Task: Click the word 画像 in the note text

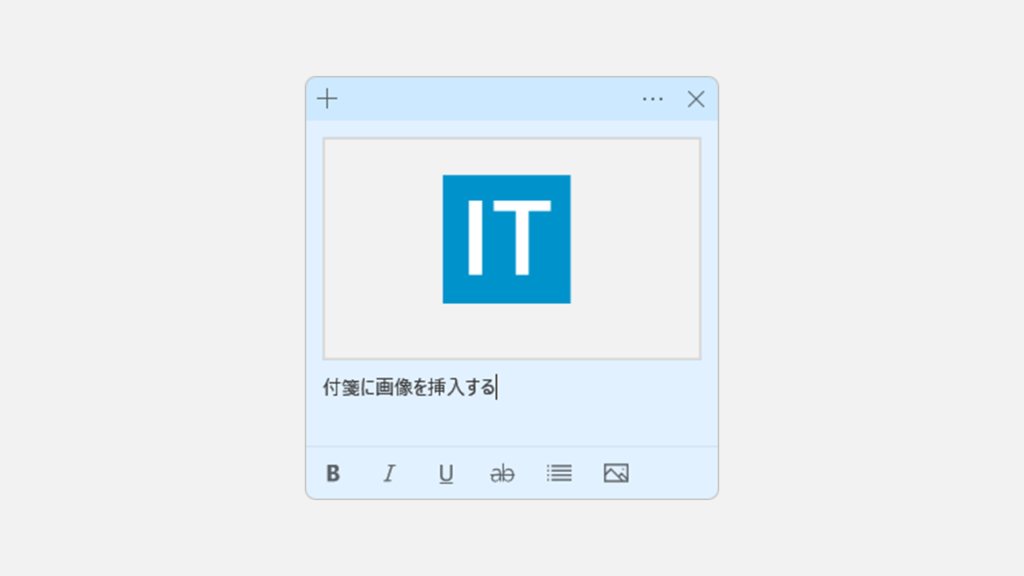Action: coord(393,387)
